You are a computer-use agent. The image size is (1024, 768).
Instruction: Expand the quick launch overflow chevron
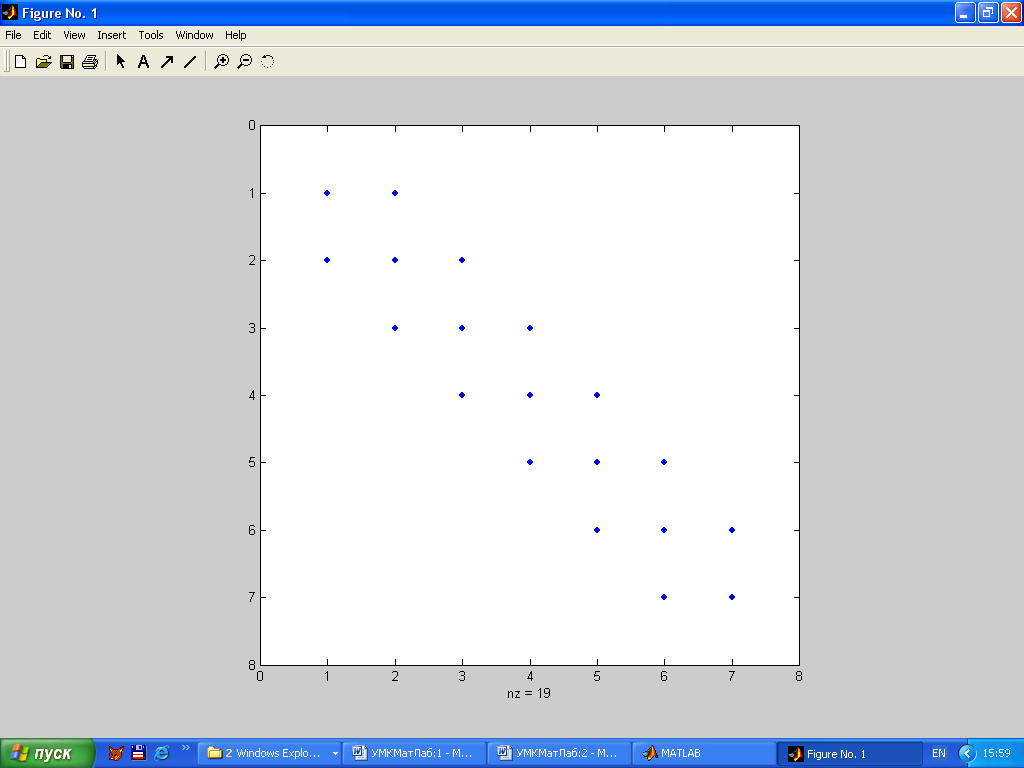point(185,747)
